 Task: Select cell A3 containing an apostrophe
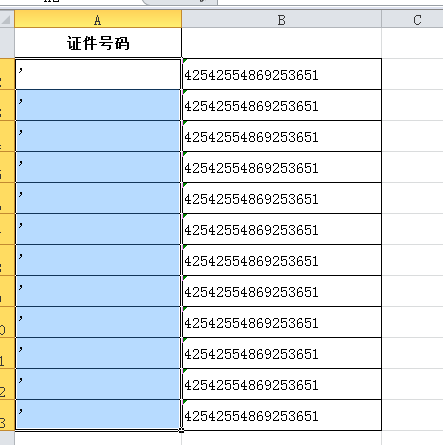coord(98,105)
